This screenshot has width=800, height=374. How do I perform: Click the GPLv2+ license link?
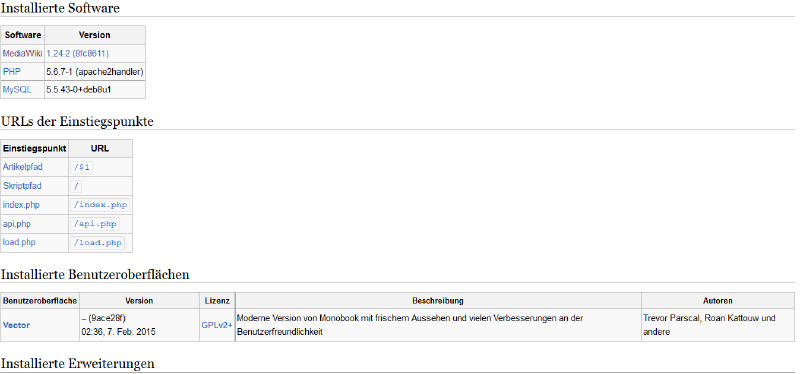(217, 325)
